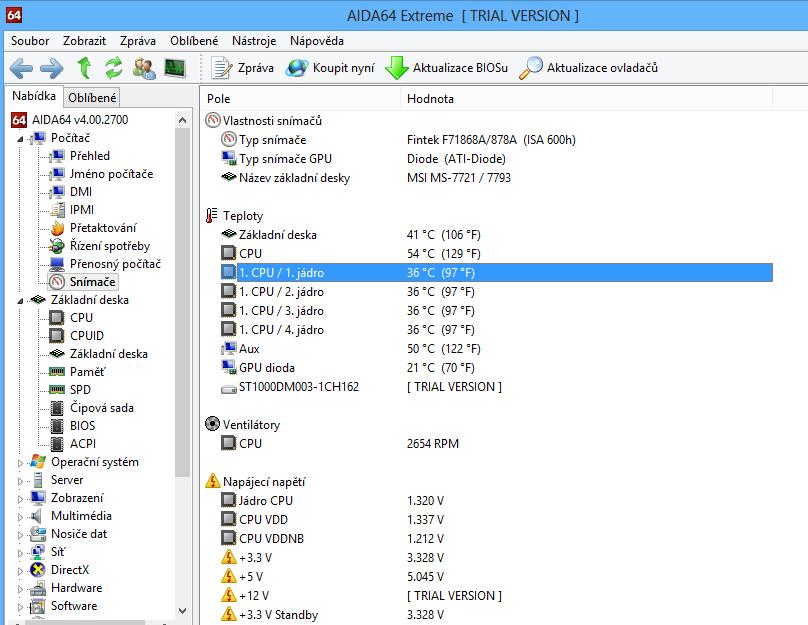The width and height of the screenshot is (808, 625).
Task: Select the SPD tree item
Action: point(70,390)
